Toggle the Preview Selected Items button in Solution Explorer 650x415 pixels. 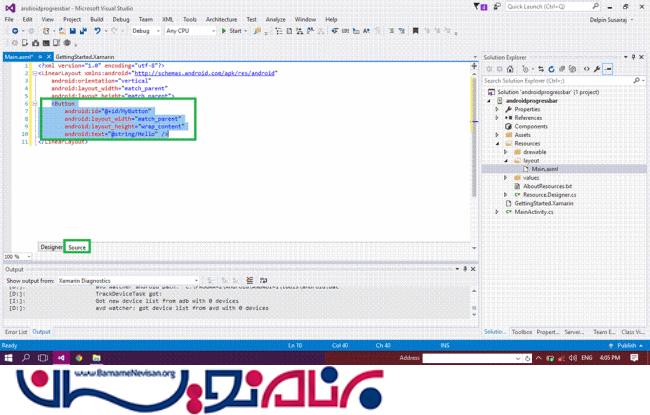(x=607, y=69)
